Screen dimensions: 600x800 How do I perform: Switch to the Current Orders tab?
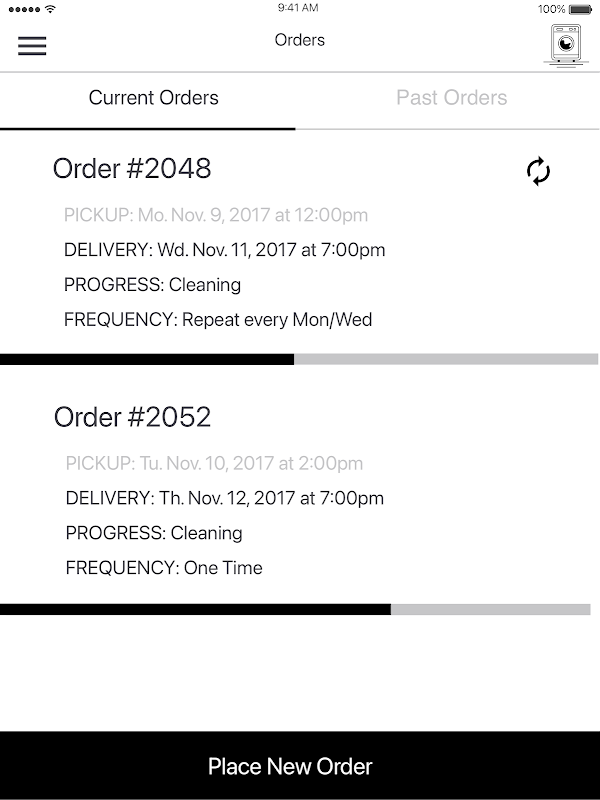point(153,98)
